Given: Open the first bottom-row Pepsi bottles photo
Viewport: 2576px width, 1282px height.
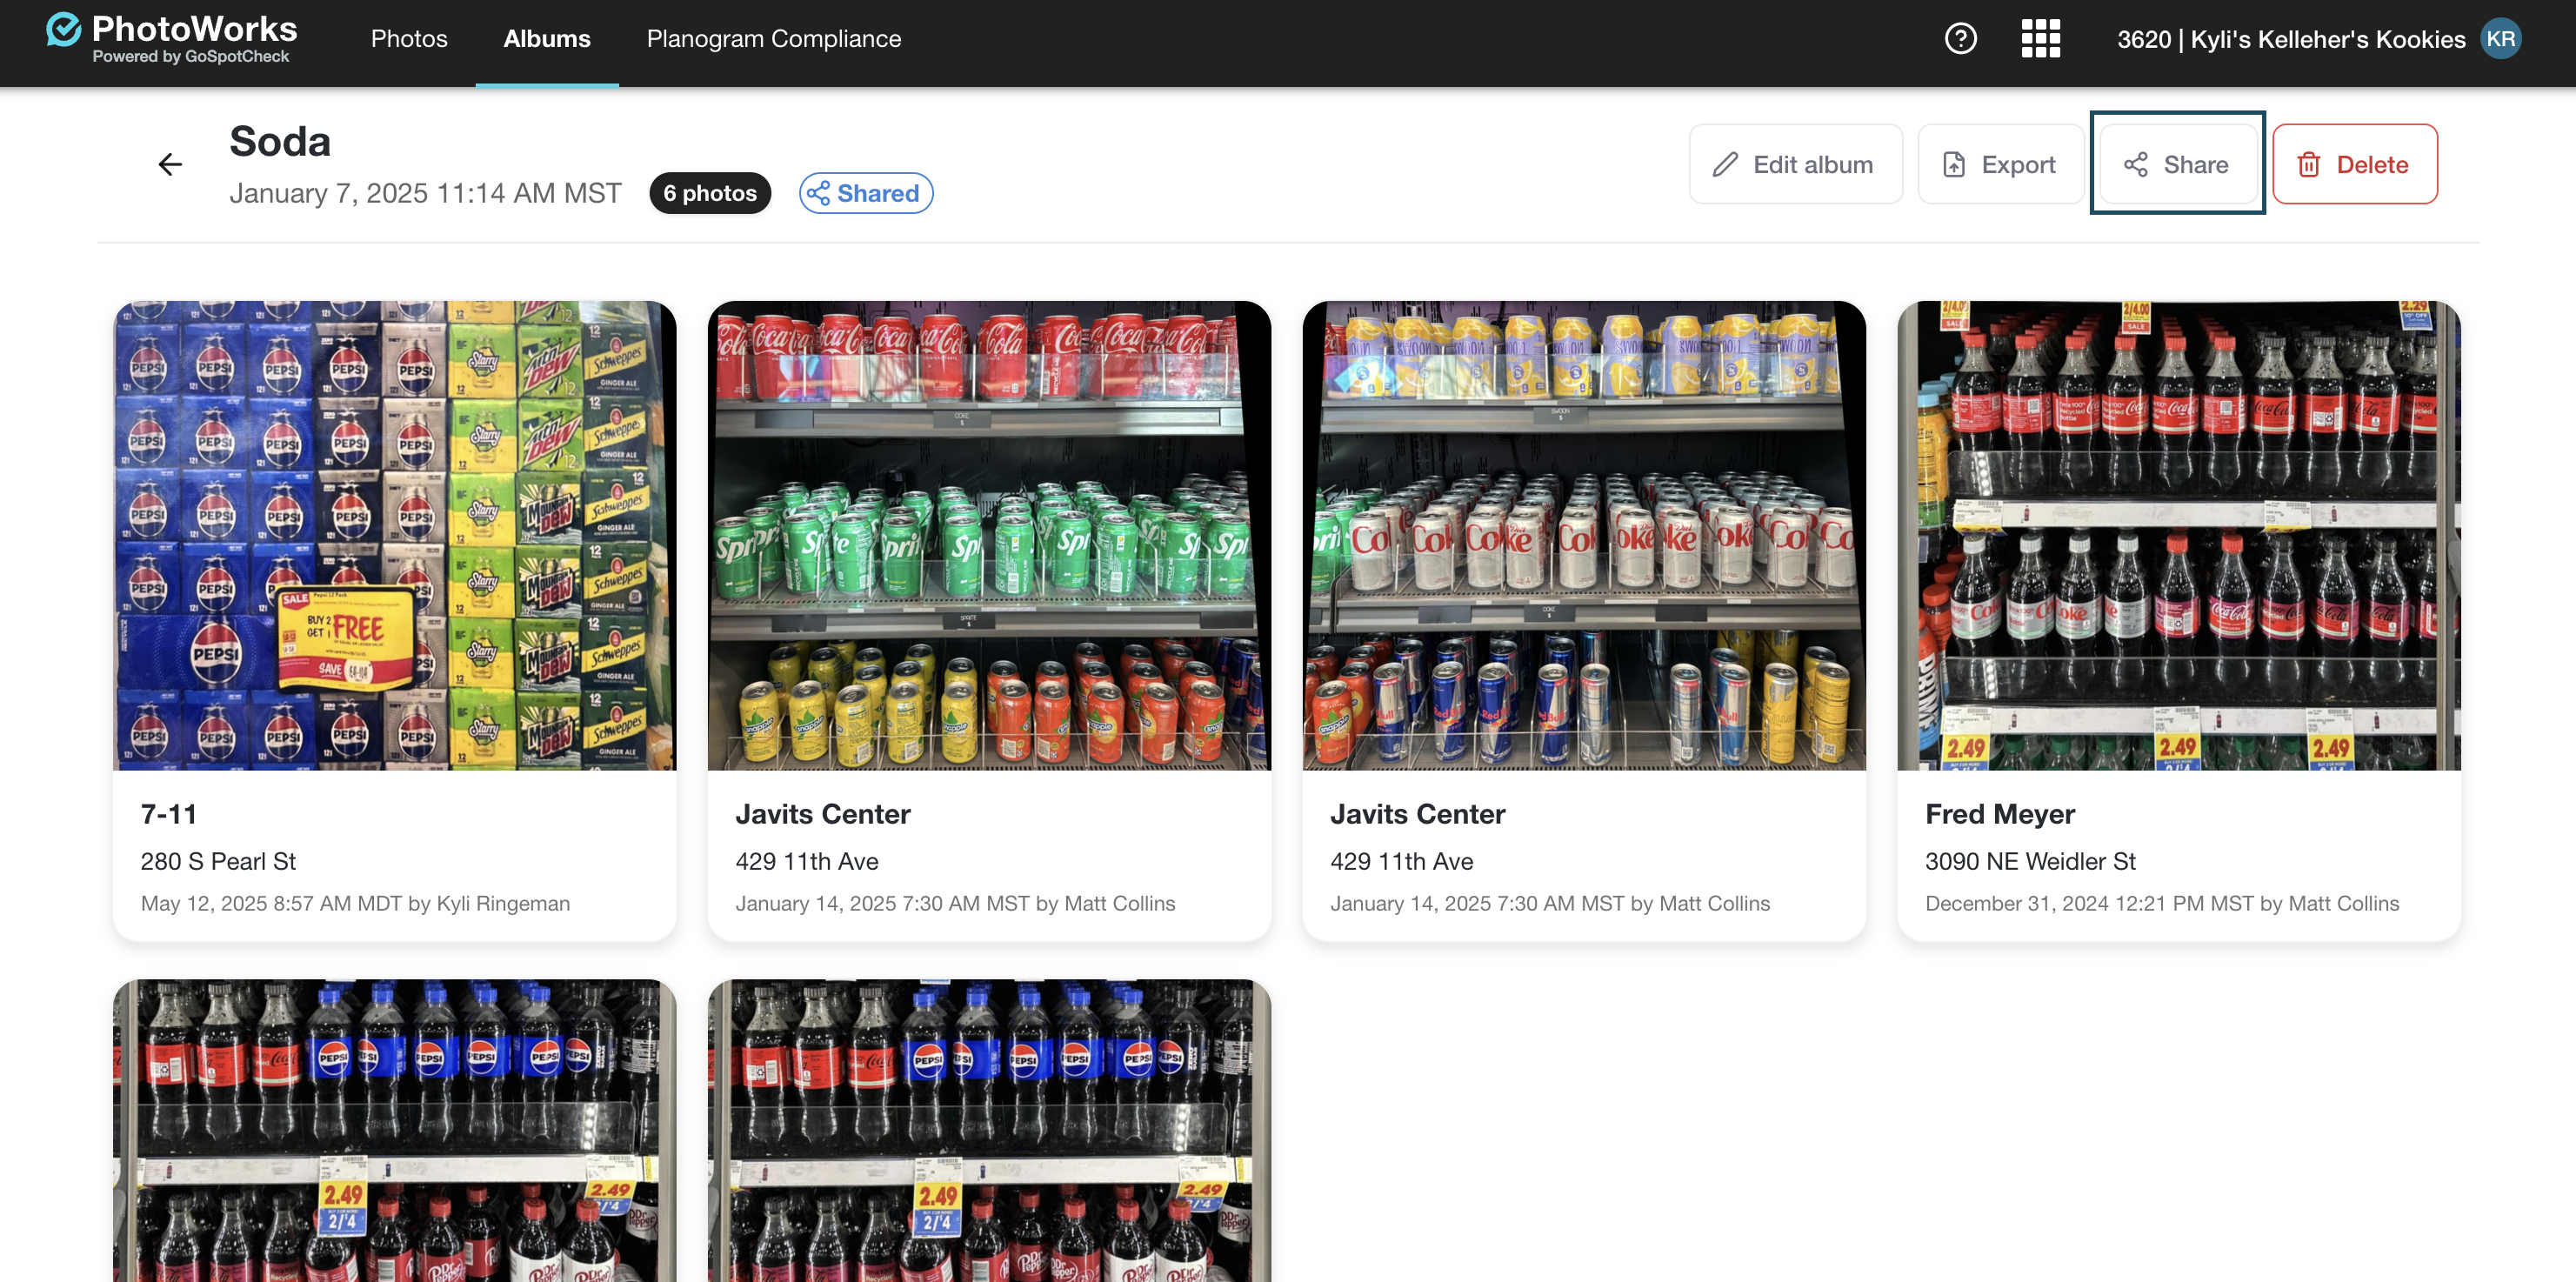Looking at the screenshot, I should 394,1130.
